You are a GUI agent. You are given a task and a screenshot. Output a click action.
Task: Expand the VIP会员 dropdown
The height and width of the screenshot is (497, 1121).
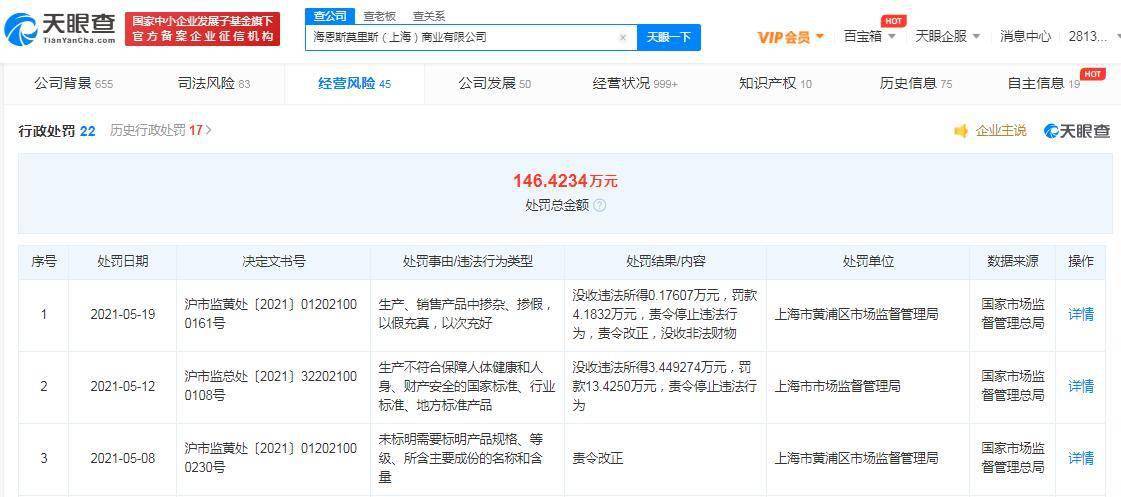pyautogui.click(x=791, y=36)
